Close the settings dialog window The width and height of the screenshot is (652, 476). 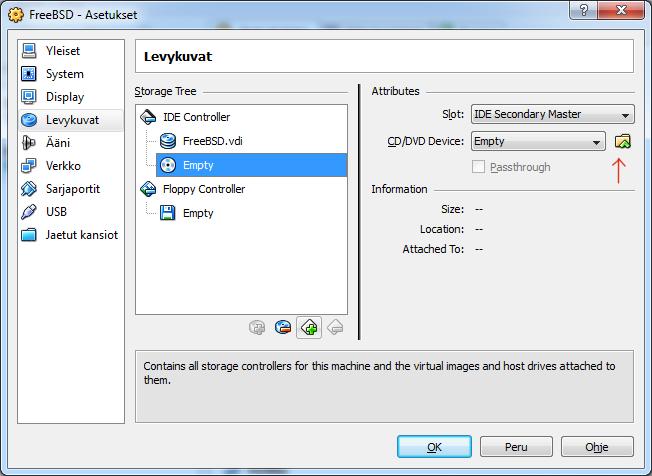click(x=621, y=10)
